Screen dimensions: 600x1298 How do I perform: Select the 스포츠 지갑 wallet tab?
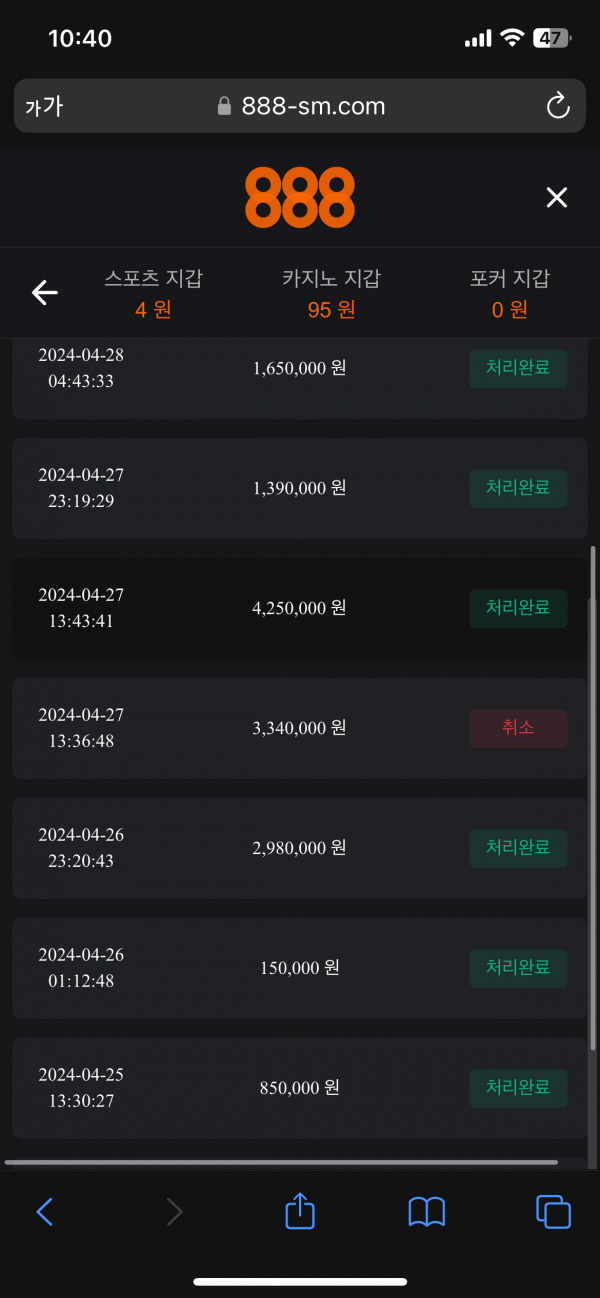153,293
